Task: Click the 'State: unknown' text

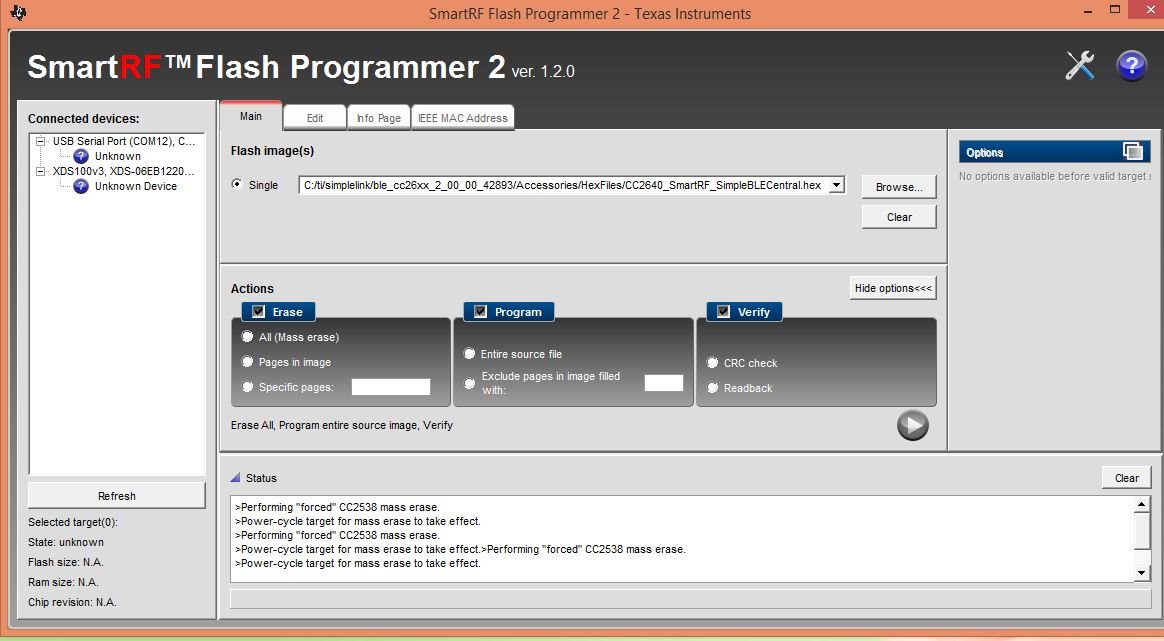Action: click(x=66, y=542)
